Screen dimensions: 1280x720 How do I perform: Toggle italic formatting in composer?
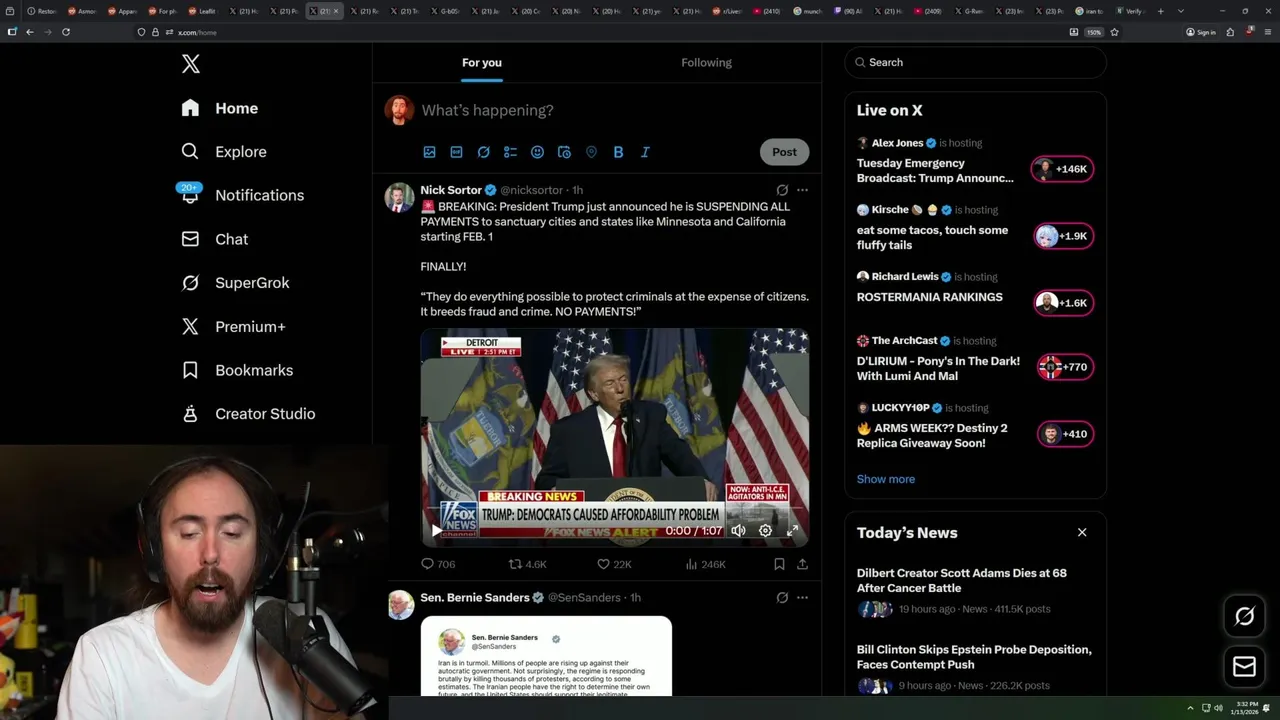[645, 152]
